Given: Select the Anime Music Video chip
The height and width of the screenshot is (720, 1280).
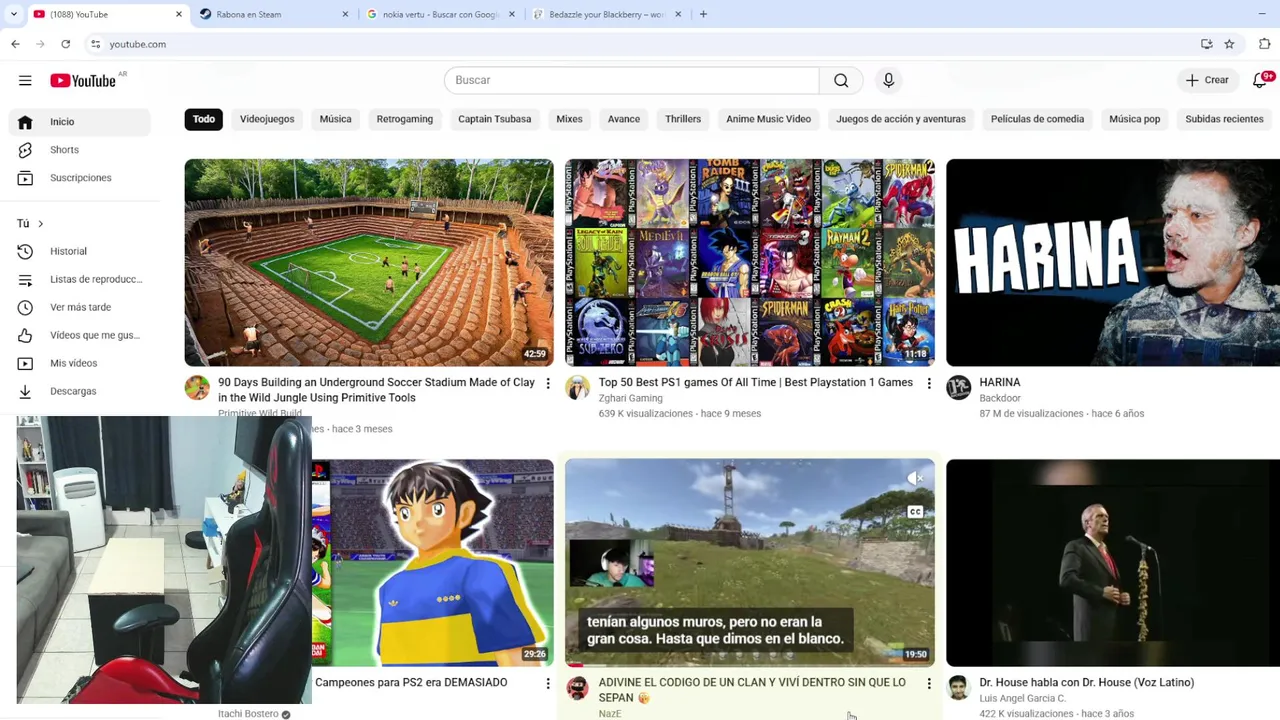Looking at the screenshot, I should (x=768, y=119).
